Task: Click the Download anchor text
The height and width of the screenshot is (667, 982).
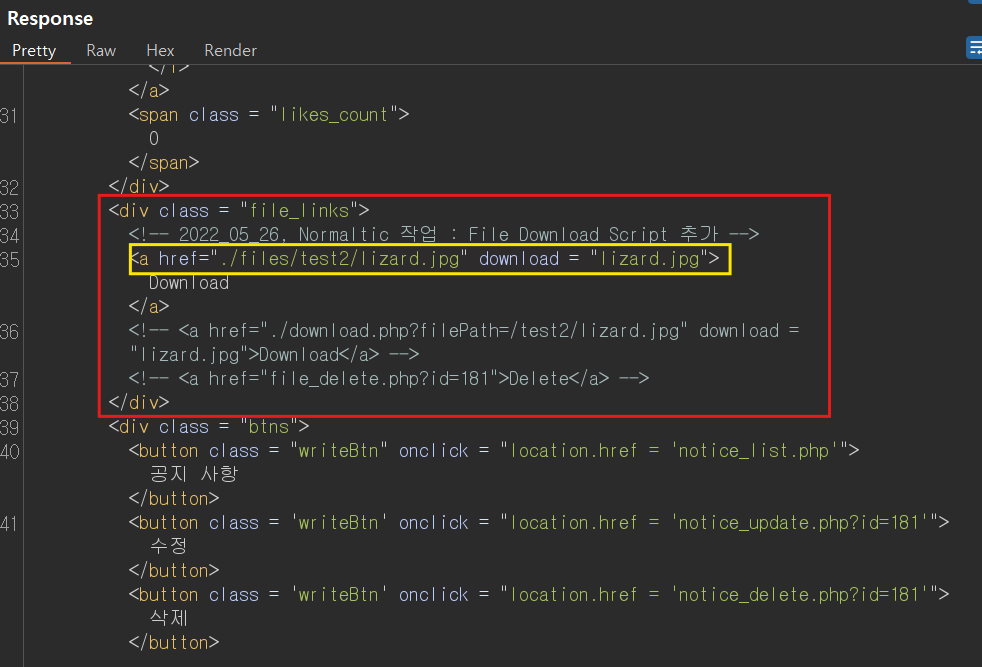Action: pyautogui.click(x=189, y=283)
